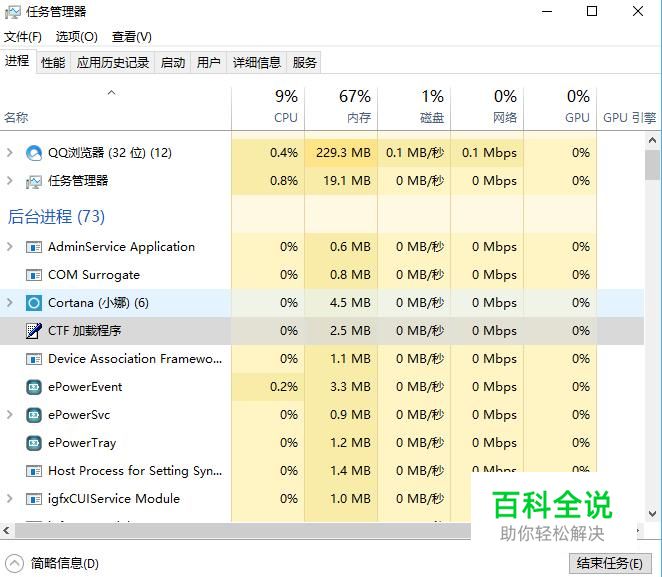
Task: Click 简略信息(D) to show fewer details
Action: pyautogui.click(x=64, y=563)
